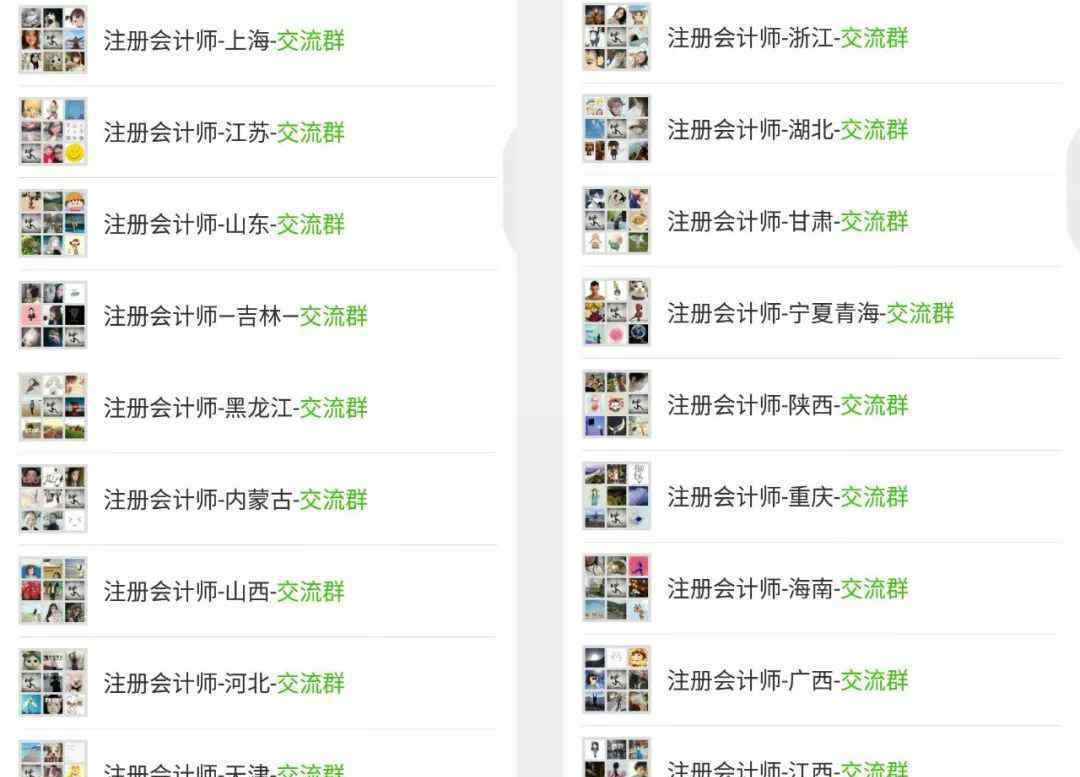The image size is (1080, 777).
Task: Open the 注册会计师-陕西-交流群 avatar icon
Action: (616, 404)
